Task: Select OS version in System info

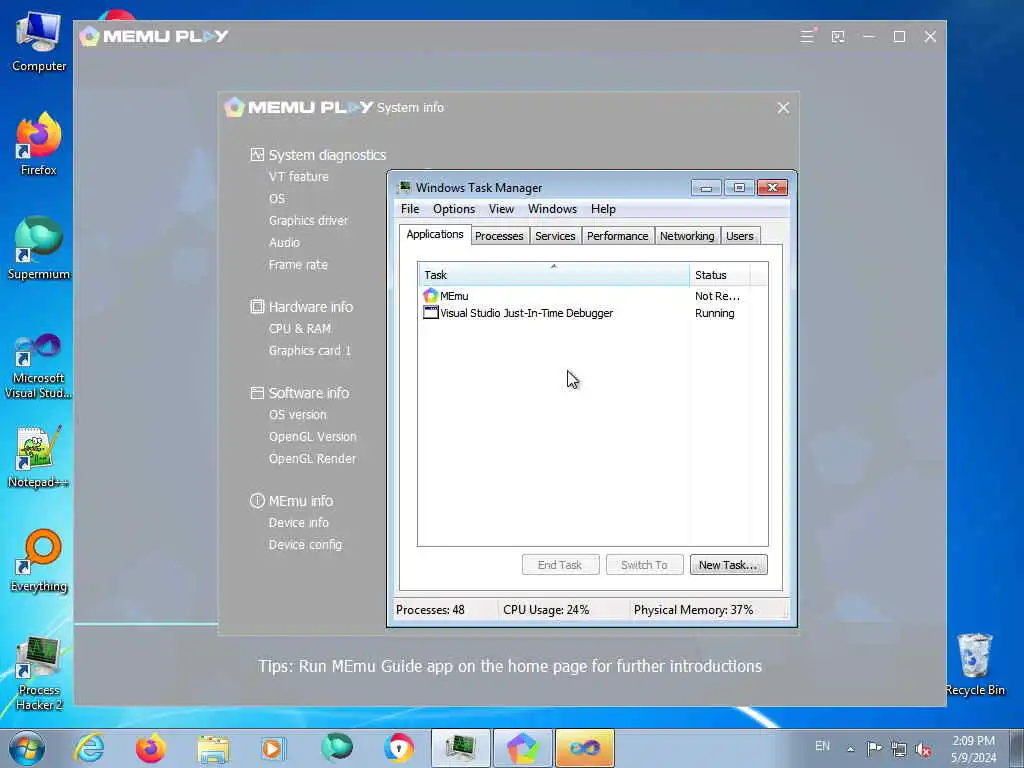Action: point(297,415)
